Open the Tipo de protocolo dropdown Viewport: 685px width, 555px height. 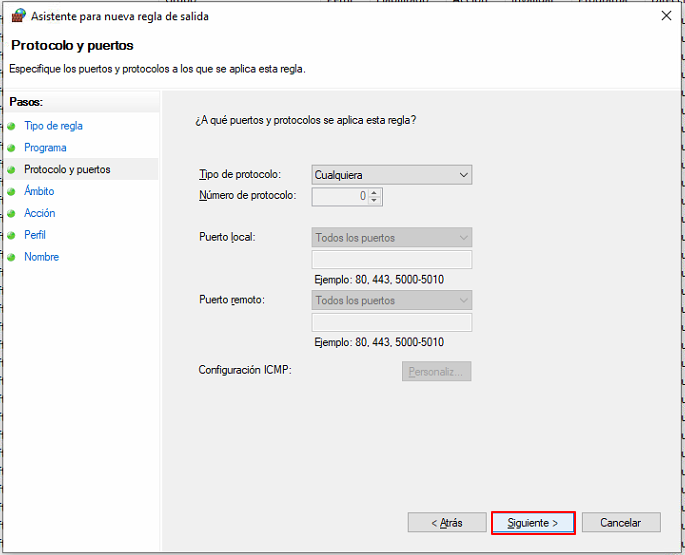pos(391,175)
